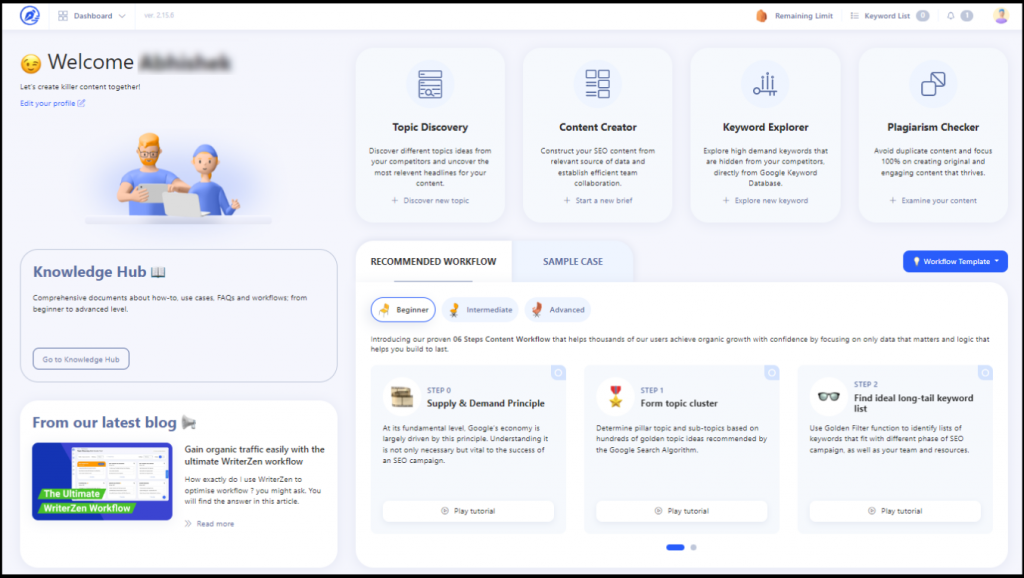This screenshot has height=578, width=1024.
Task: Switch to Sample Case tab
Action: 573,261
